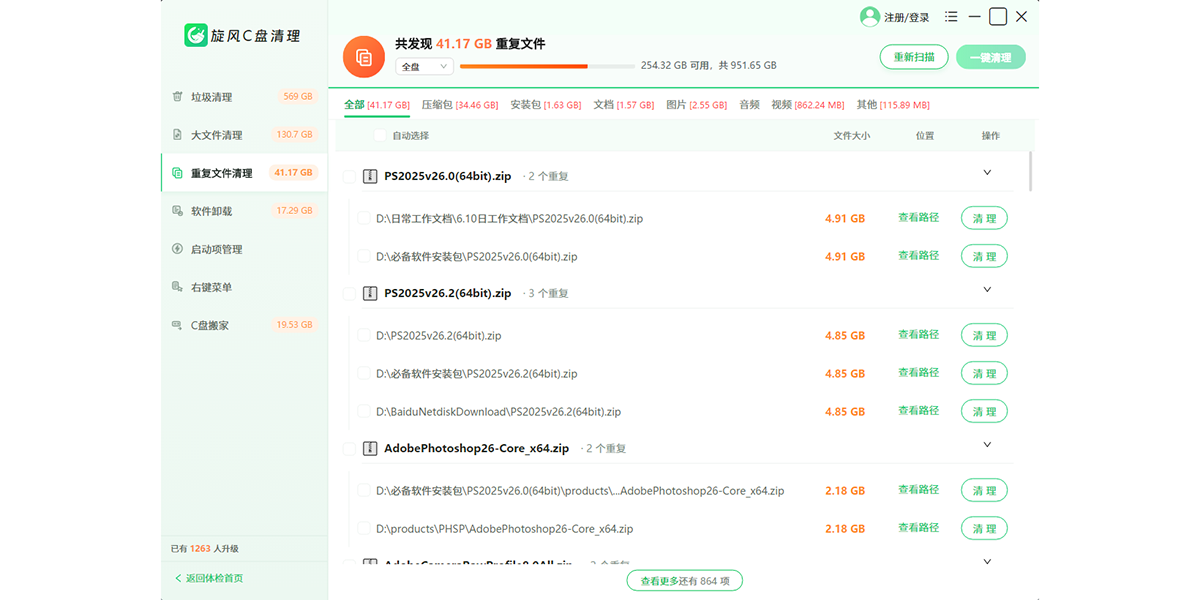Click the zip icon beside PS2025v26.0(64bit).zip

(370, 176)
